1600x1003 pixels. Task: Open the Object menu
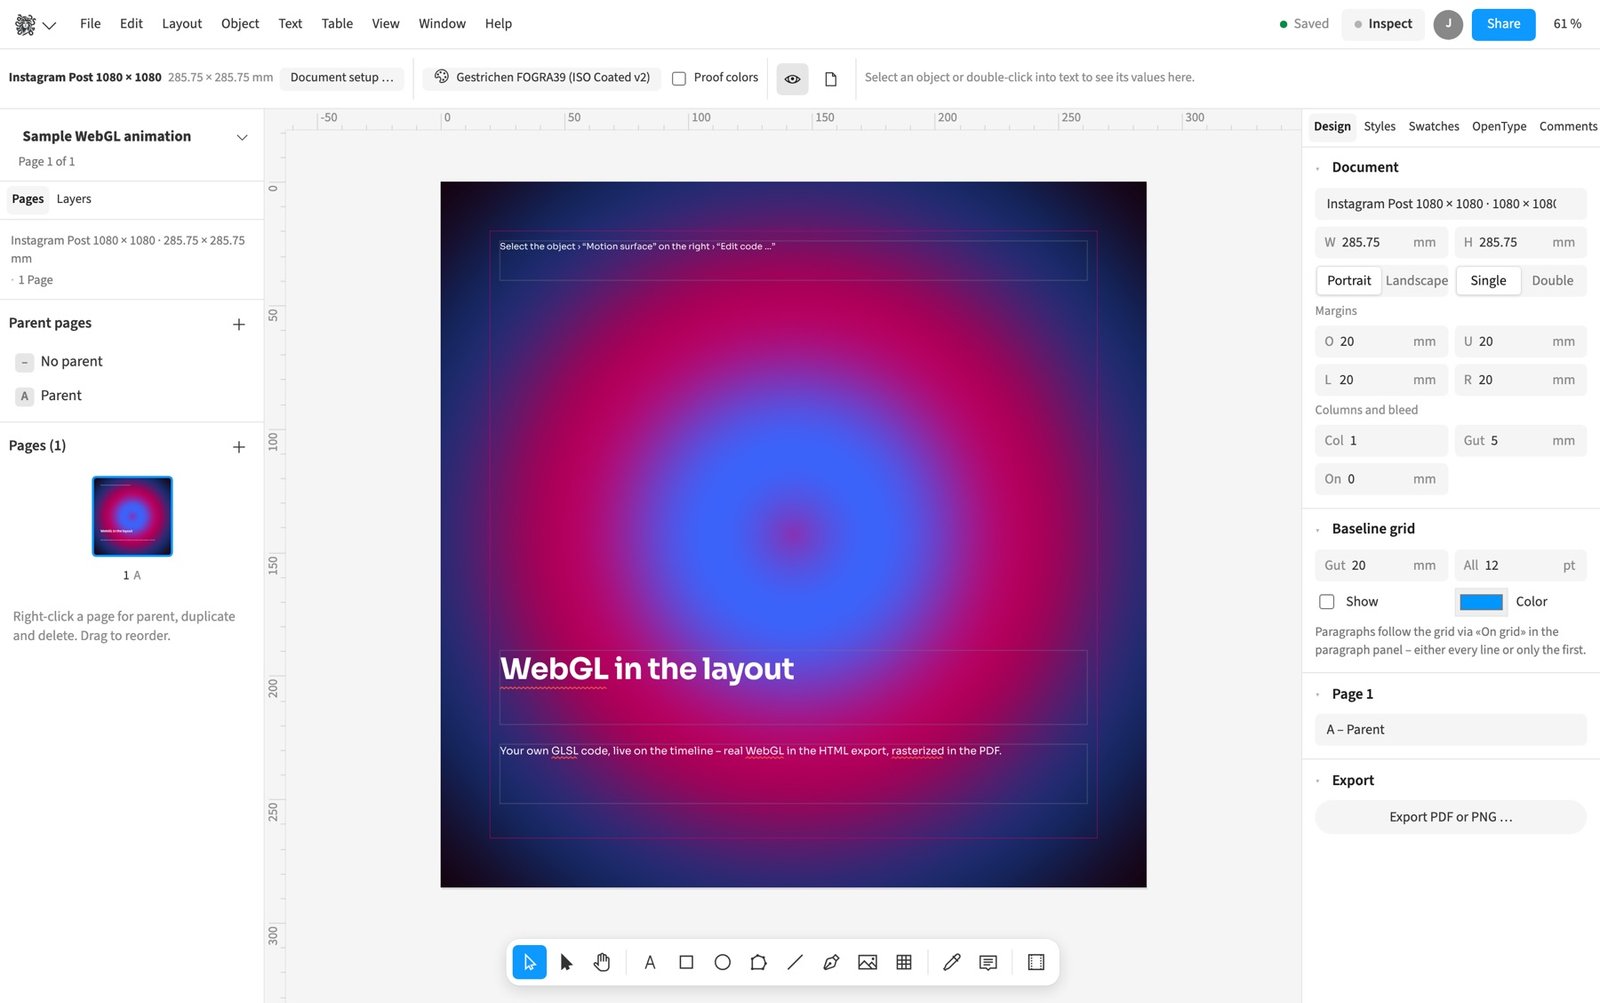pyautogui.click(x=240, y=24)
